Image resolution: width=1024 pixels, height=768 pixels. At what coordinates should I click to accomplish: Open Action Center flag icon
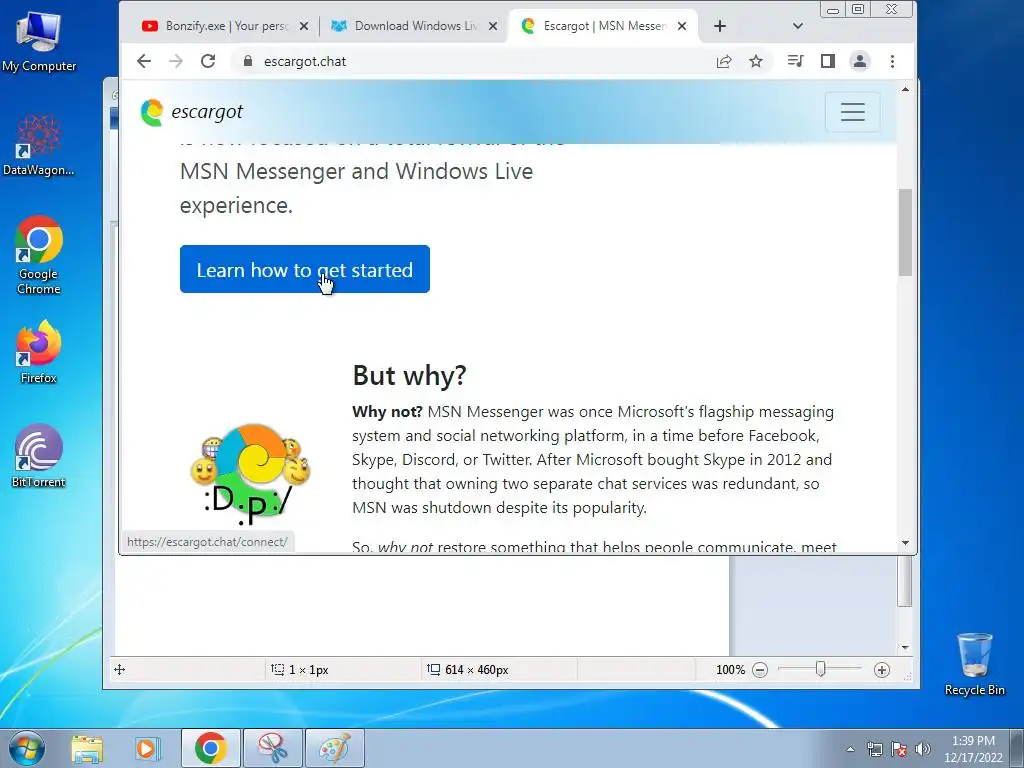click(x=899, y=749)
